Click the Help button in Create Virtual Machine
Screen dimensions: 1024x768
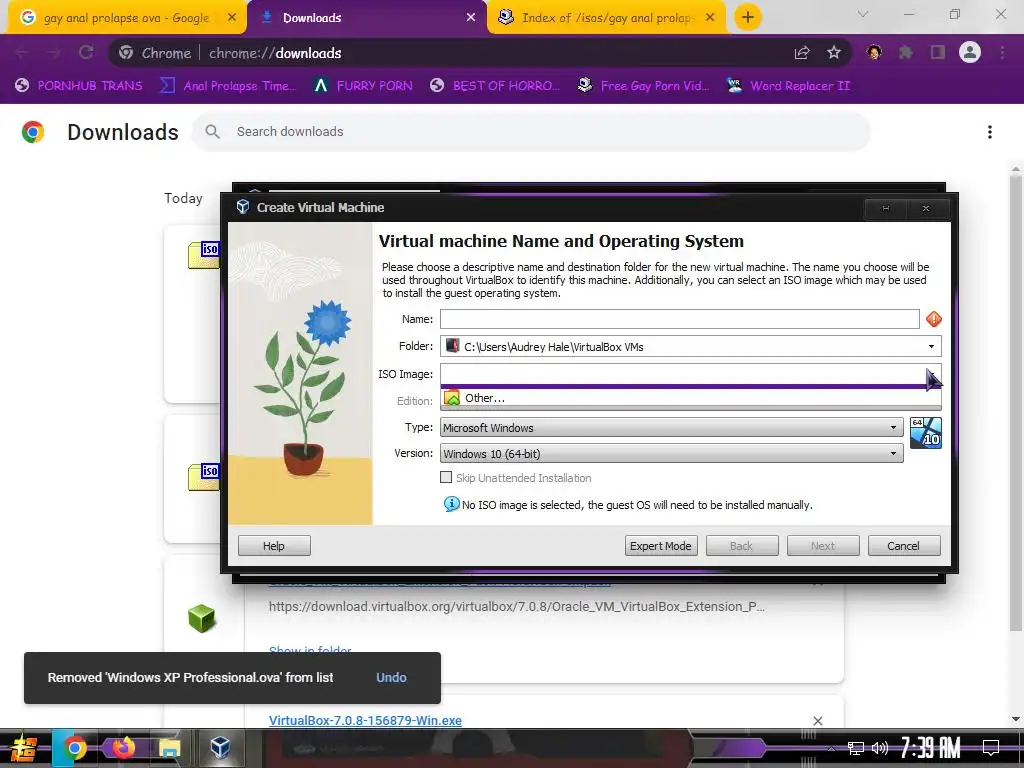click(x=274, y=545)
